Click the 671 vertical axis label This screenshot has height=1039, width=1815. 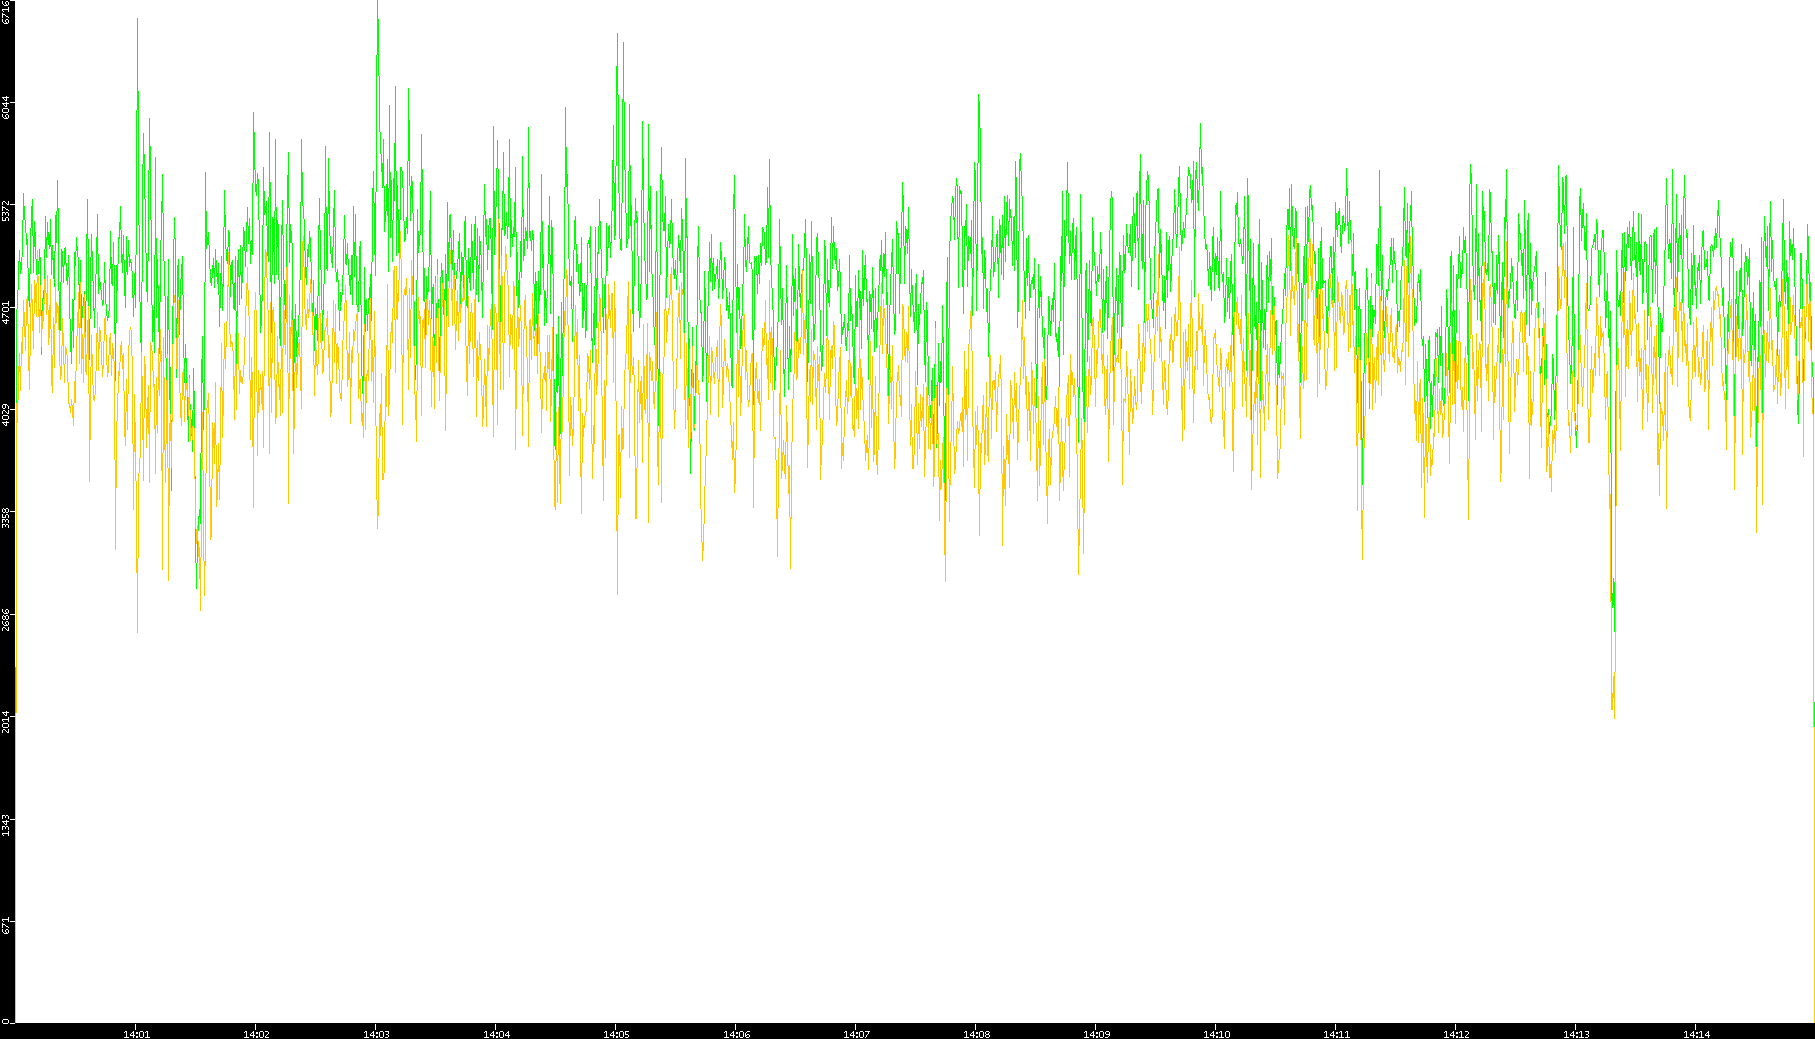(7, 926)
